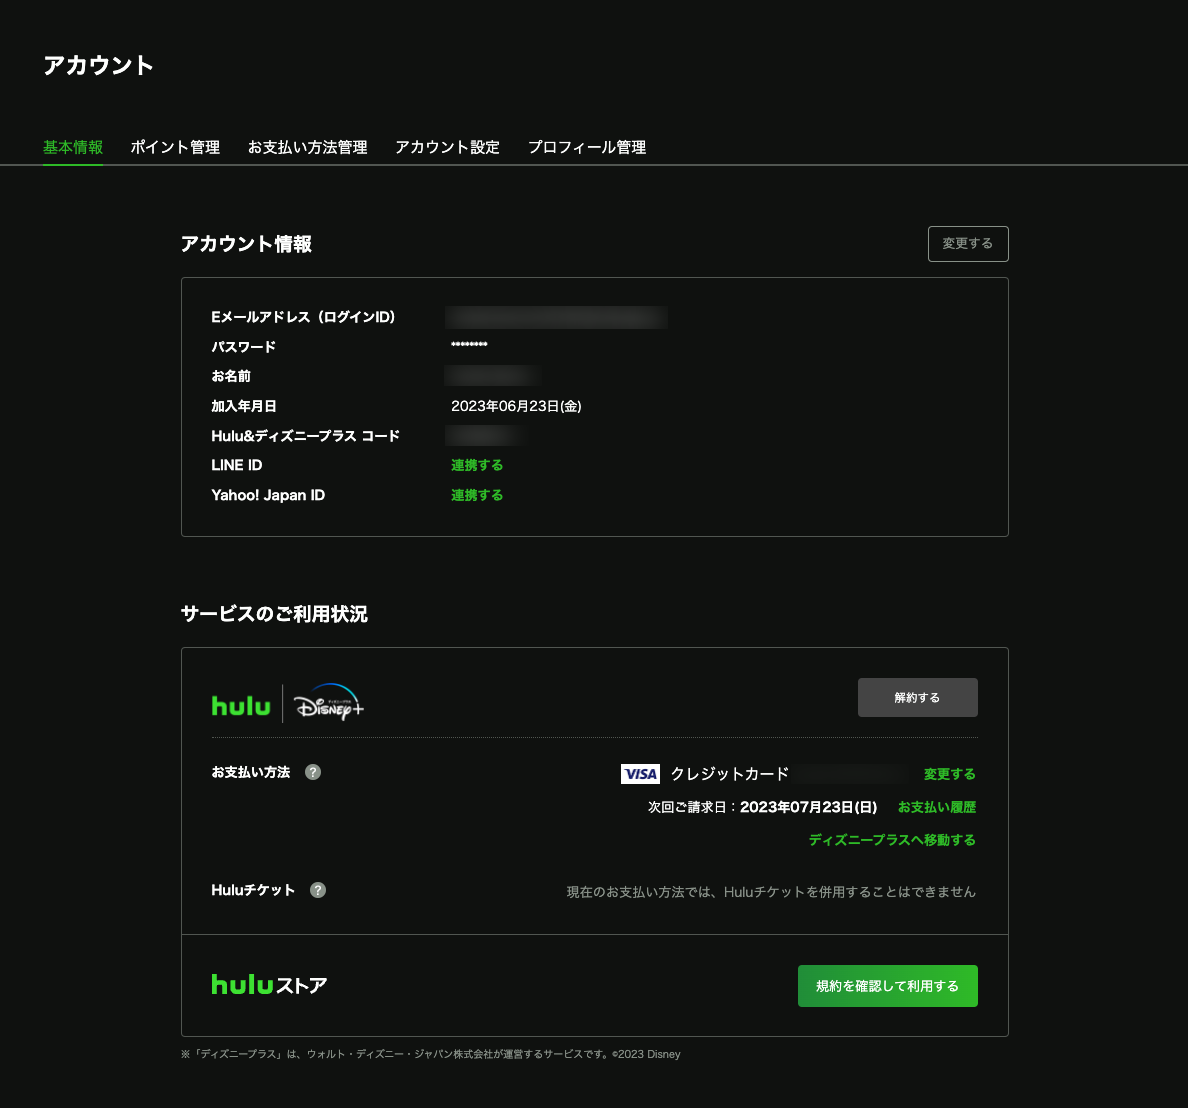
Task: Click the クレジットカード label
Action: [730, 774]
